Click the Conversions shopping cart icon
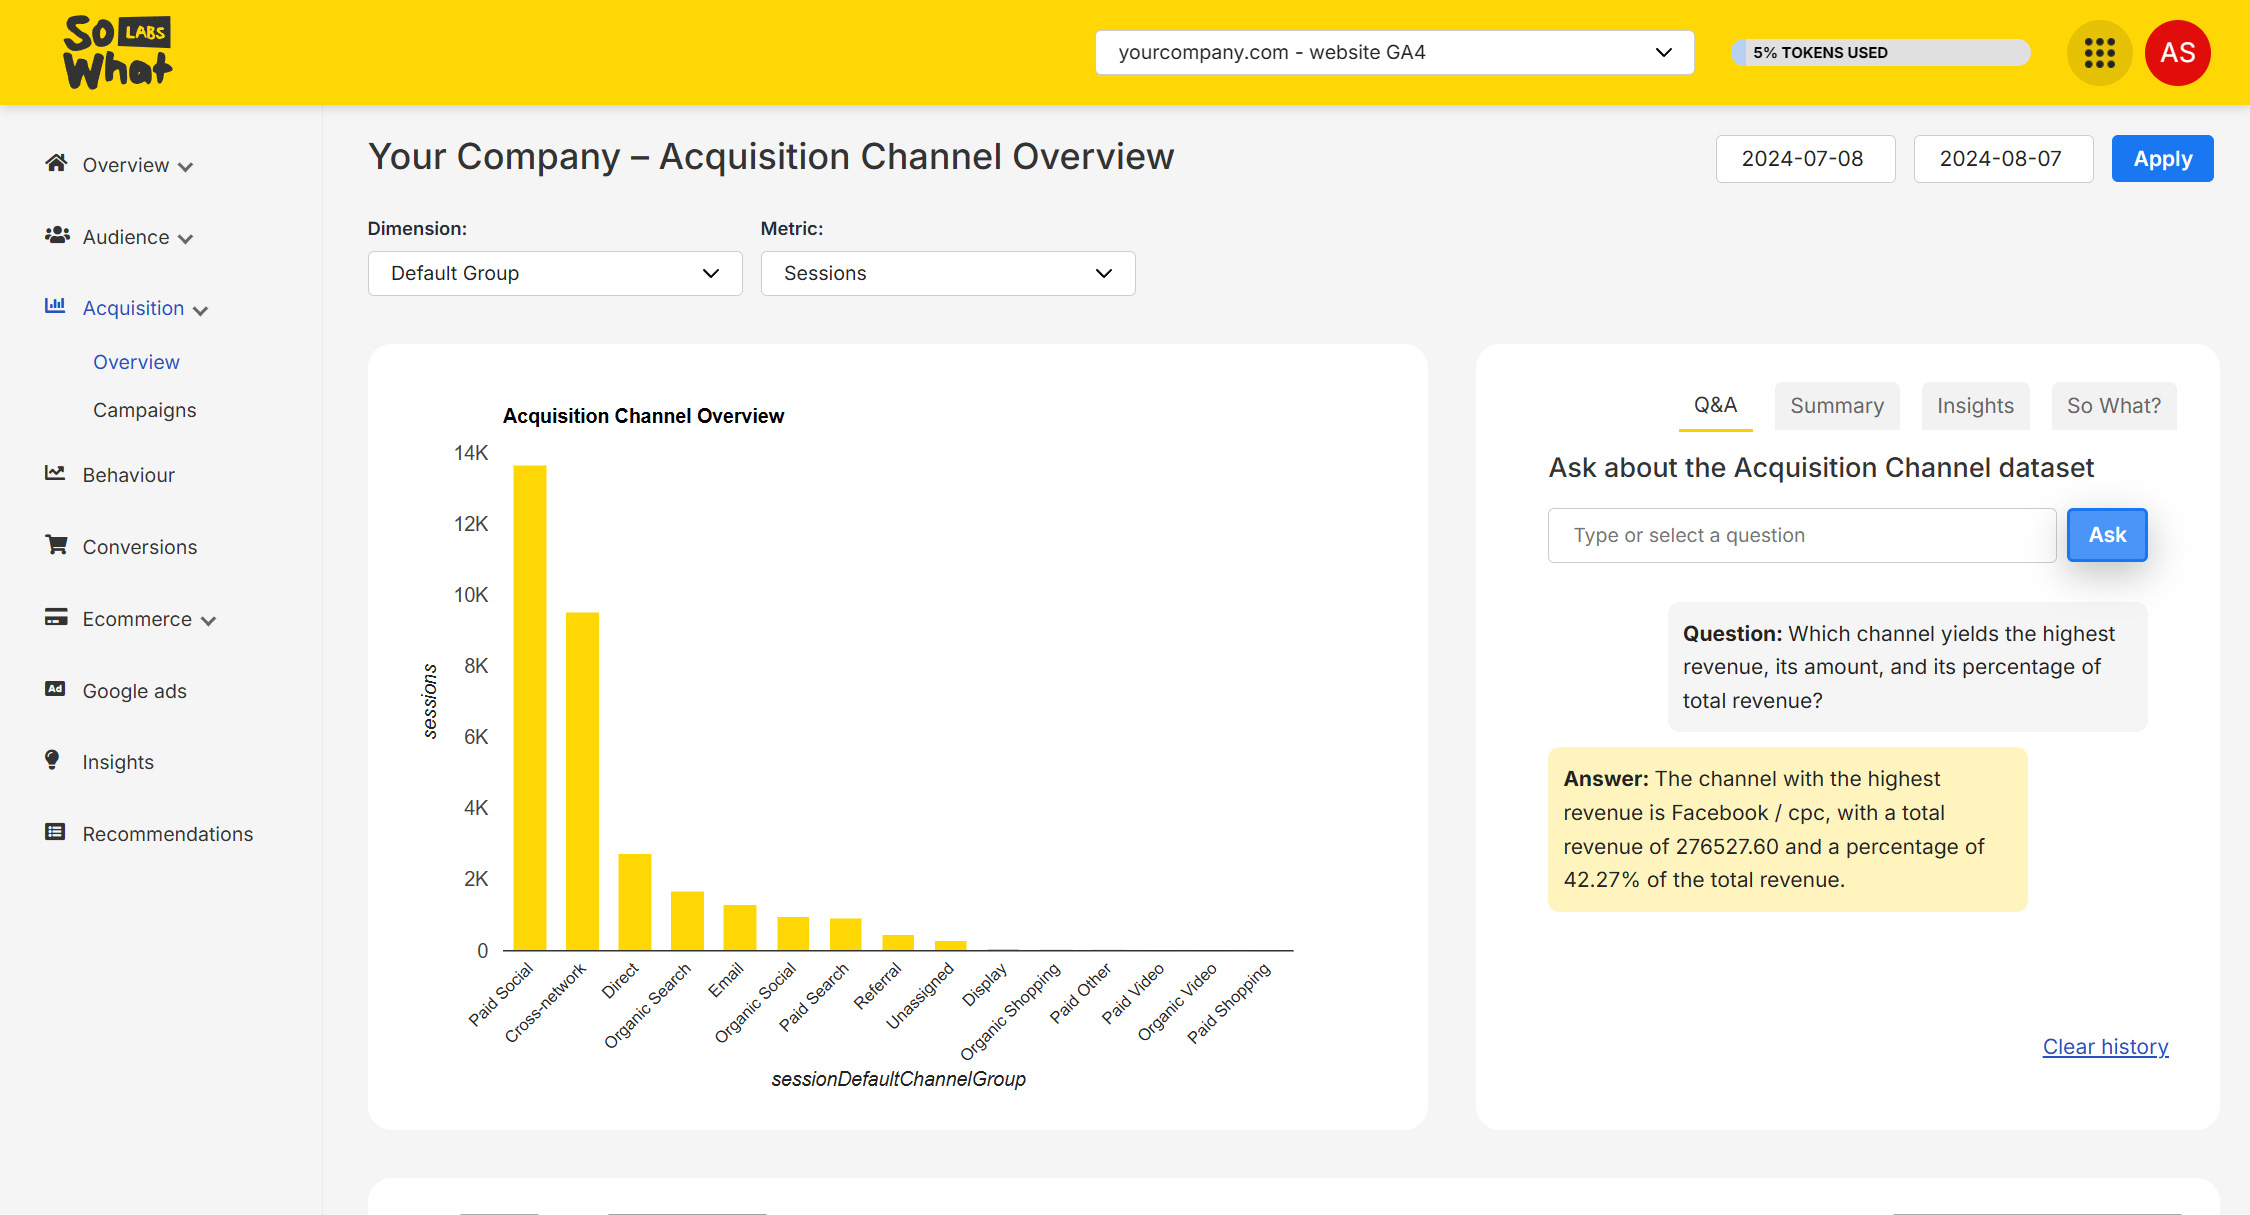Screen dimensions: 2250x1215 (x=56, y=545)
